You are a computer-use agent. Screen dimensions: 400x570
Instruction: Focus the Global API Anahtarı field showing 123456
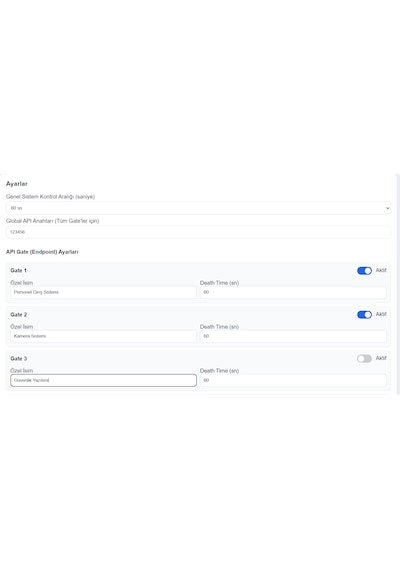coord(199,232)
